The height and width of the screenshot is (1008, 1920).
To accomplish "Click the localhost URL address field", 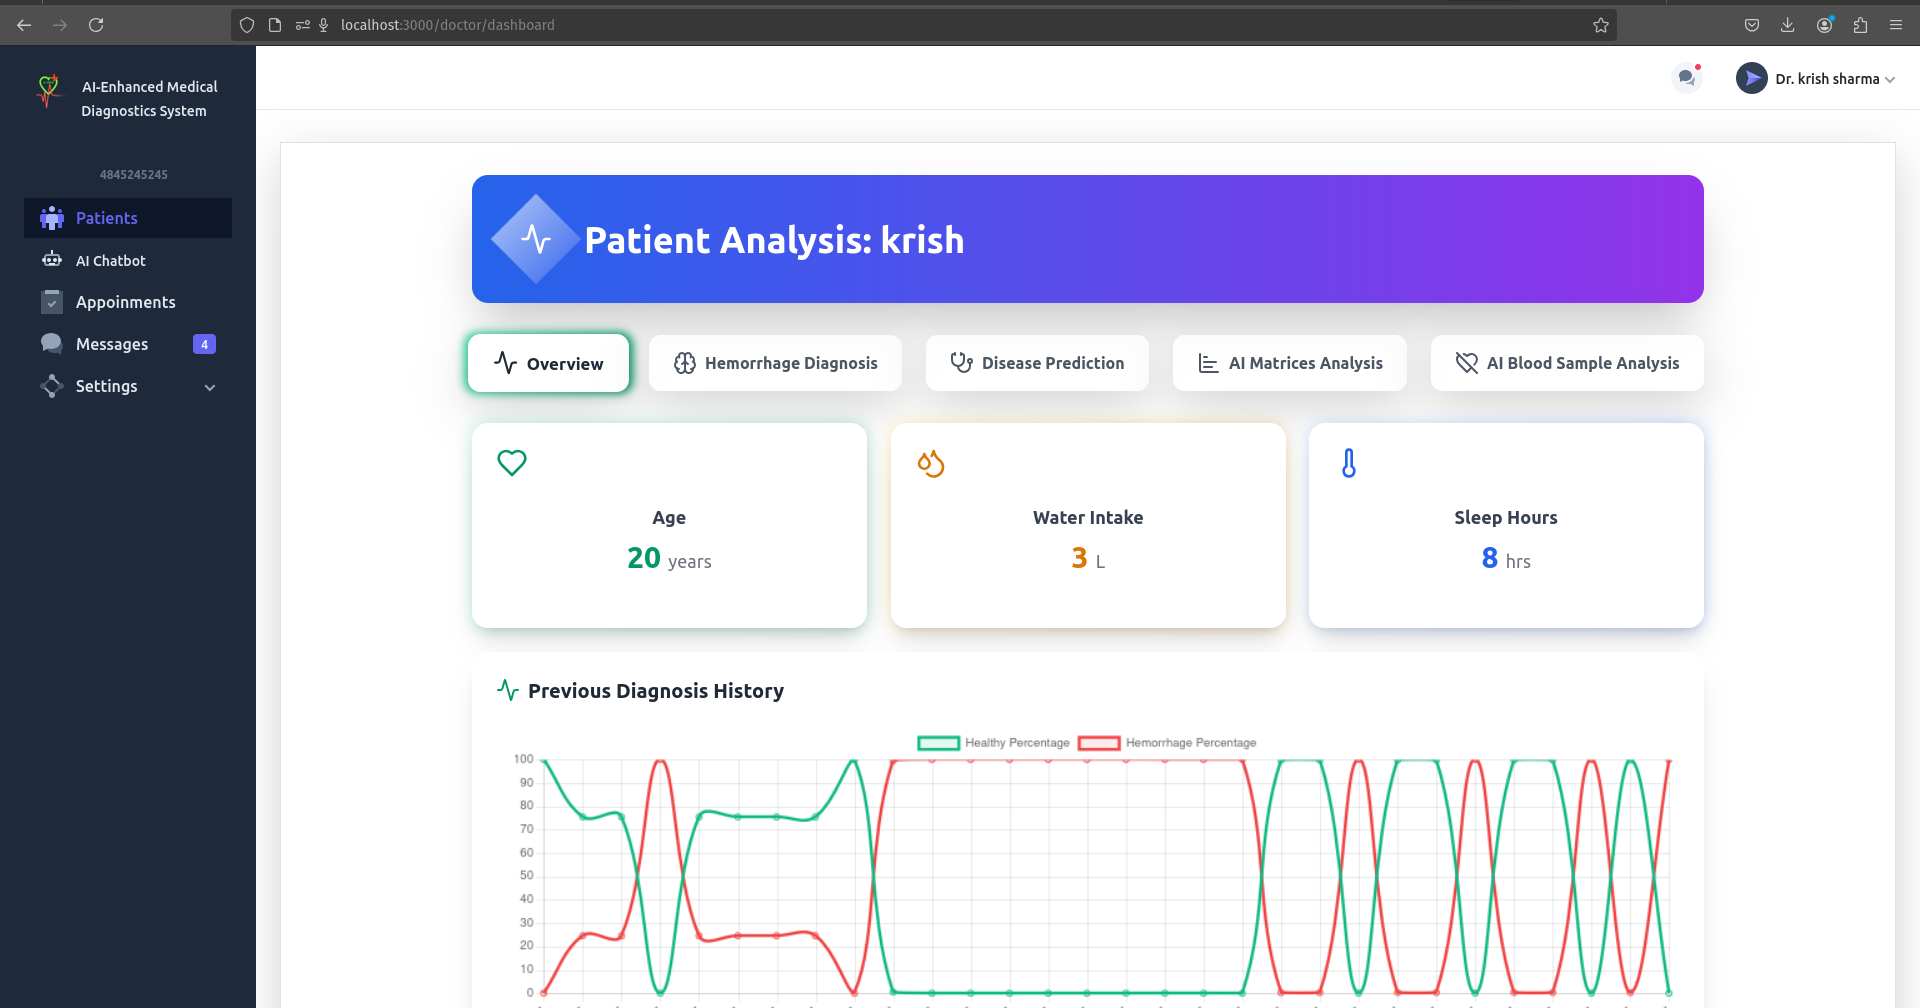I will (x=924, y=25).
